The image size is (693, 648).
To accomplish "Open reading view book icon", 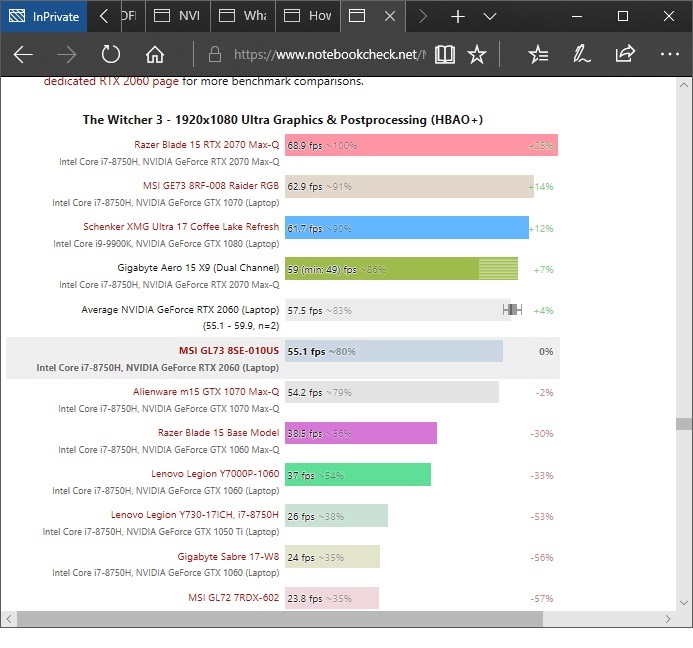I will point(445,54).
